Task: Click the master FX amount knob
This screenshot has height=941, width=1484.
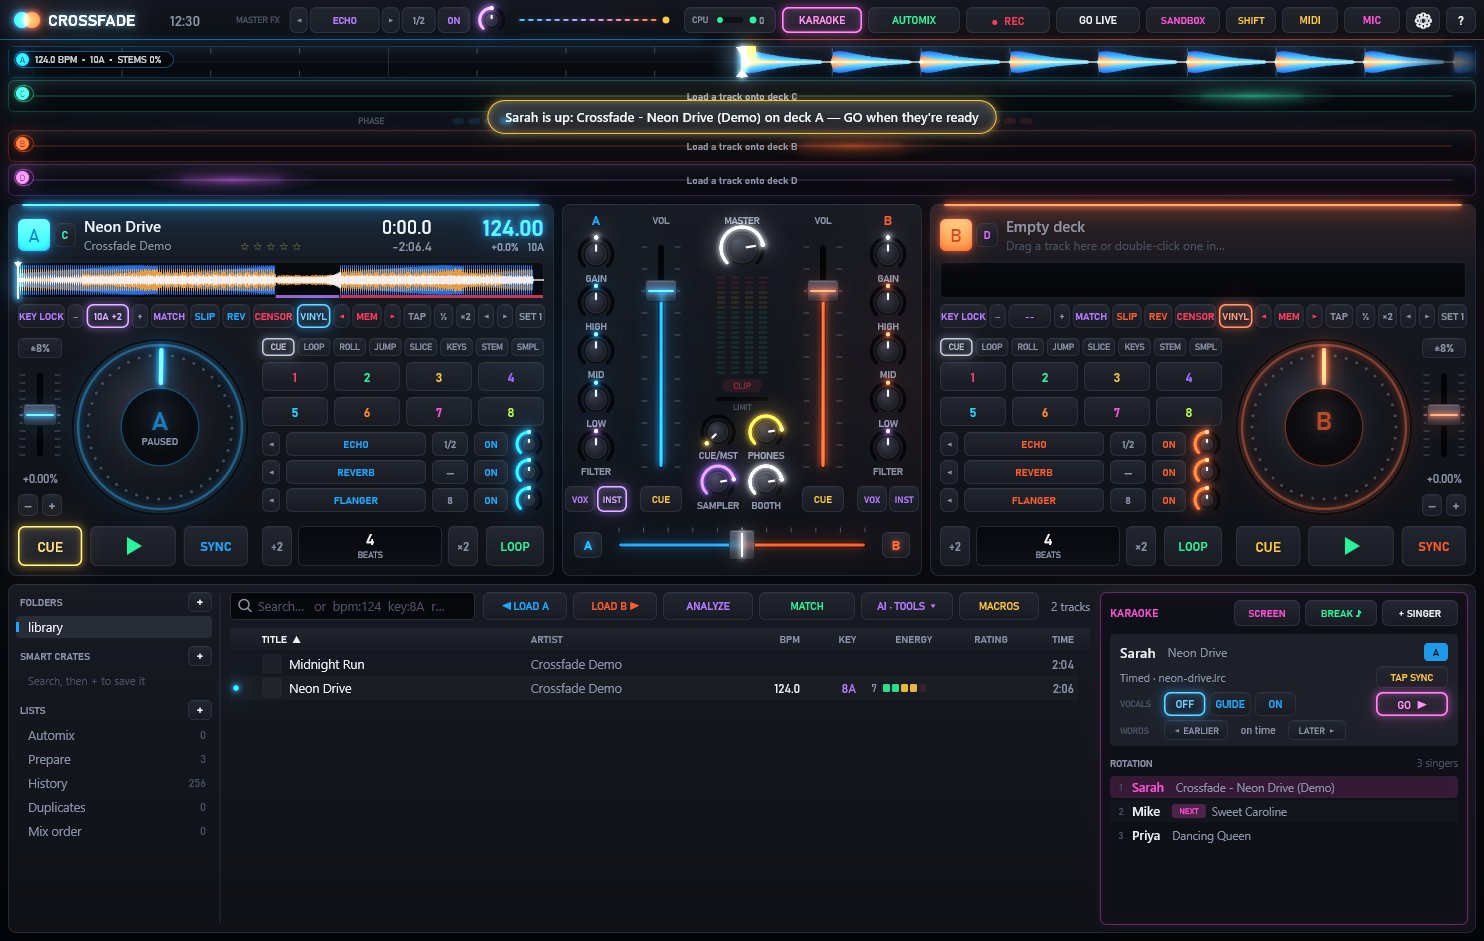Action: pos(489,19)
